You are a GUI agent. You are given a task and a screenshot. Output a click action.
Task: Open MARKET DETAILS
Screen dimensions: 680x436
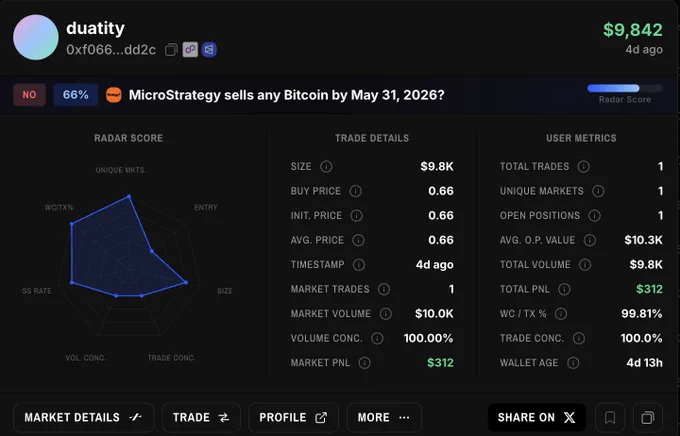pos(83,418)
